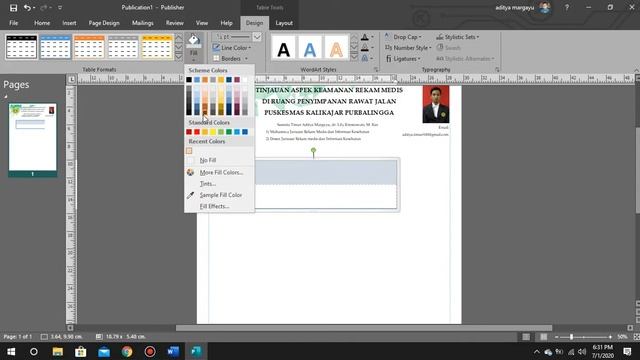
Task: Click the Help question mark icon
Action: click(x=567, y=8)
